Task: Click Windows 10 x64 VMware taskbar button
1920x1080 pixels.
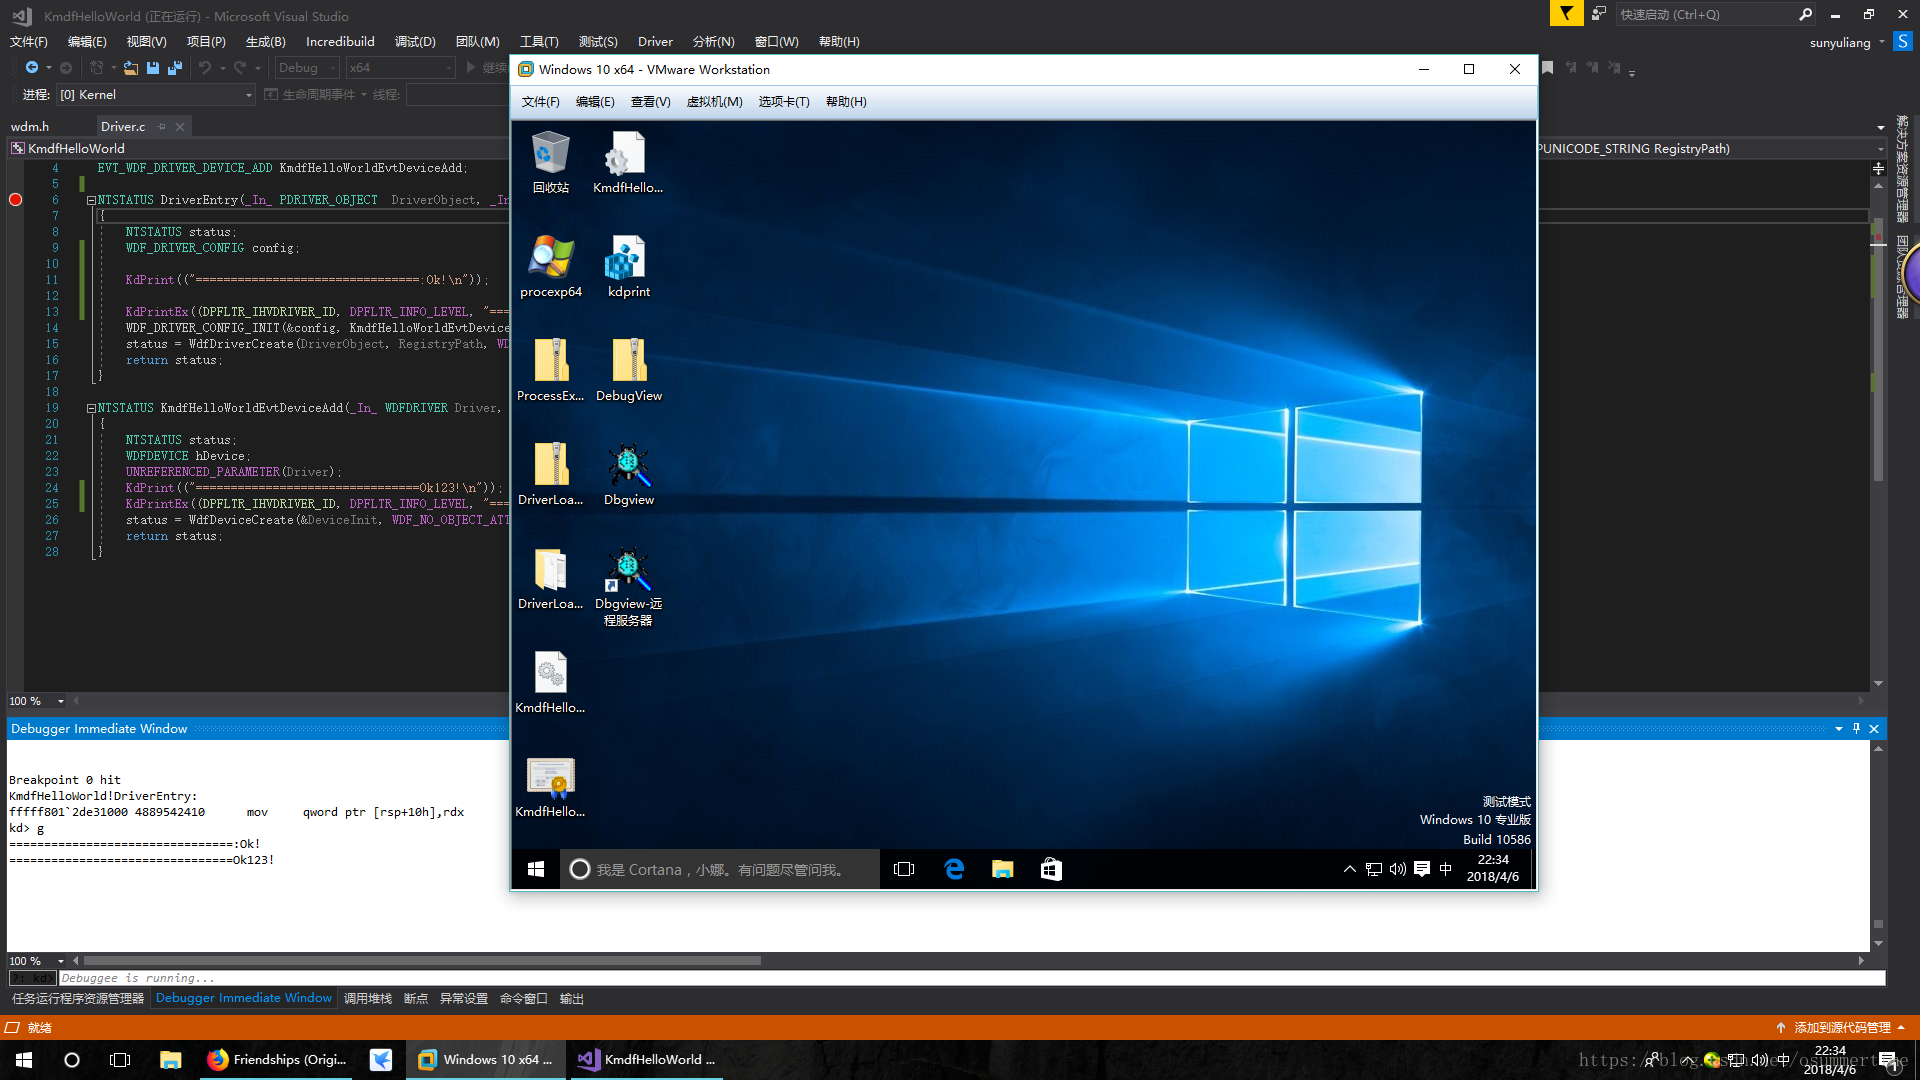Action: click(485, 1060)
